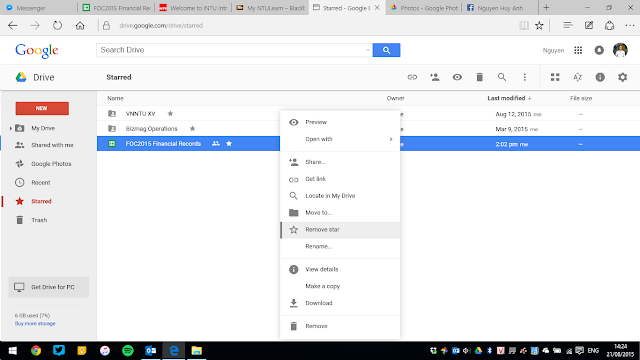The width and height of the screenshot is (640, 360).
Task: Open Spotify from the taskbar
Action: pos(128,351)
